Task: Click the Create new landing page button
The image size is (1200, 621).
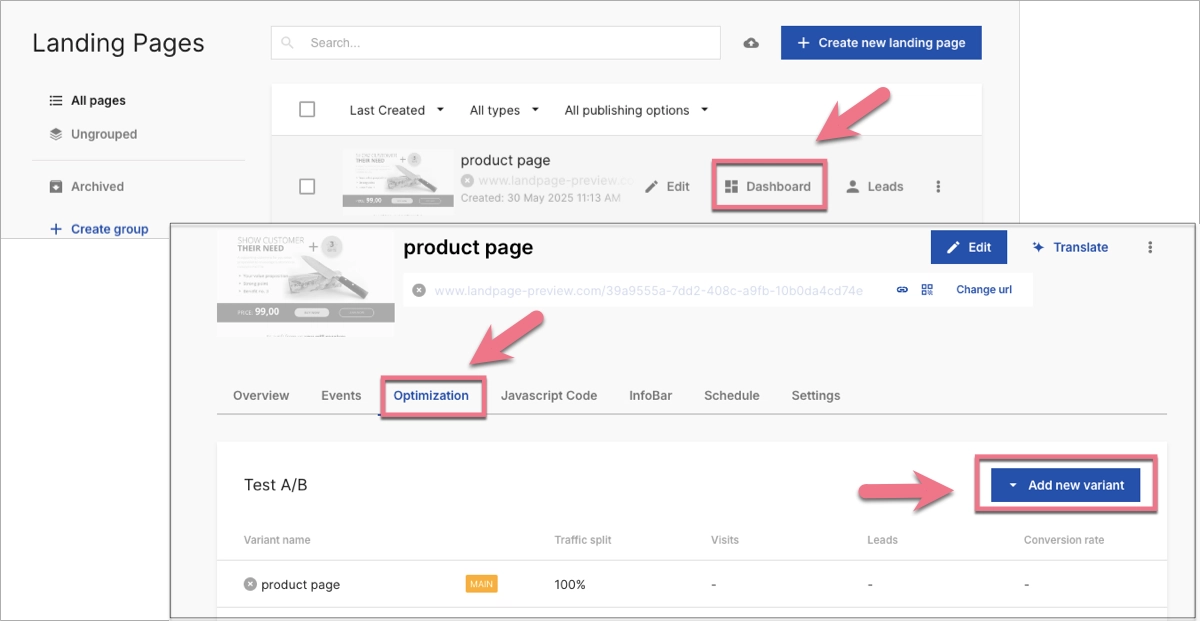Action: click(x=880, y=42)
